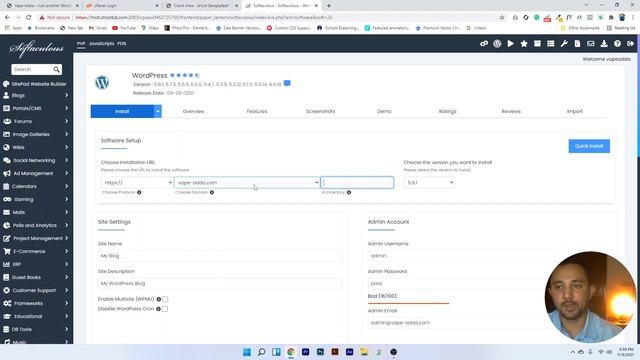
Task: Switch to the Demo tab
Action: click(x=384, y=111)
